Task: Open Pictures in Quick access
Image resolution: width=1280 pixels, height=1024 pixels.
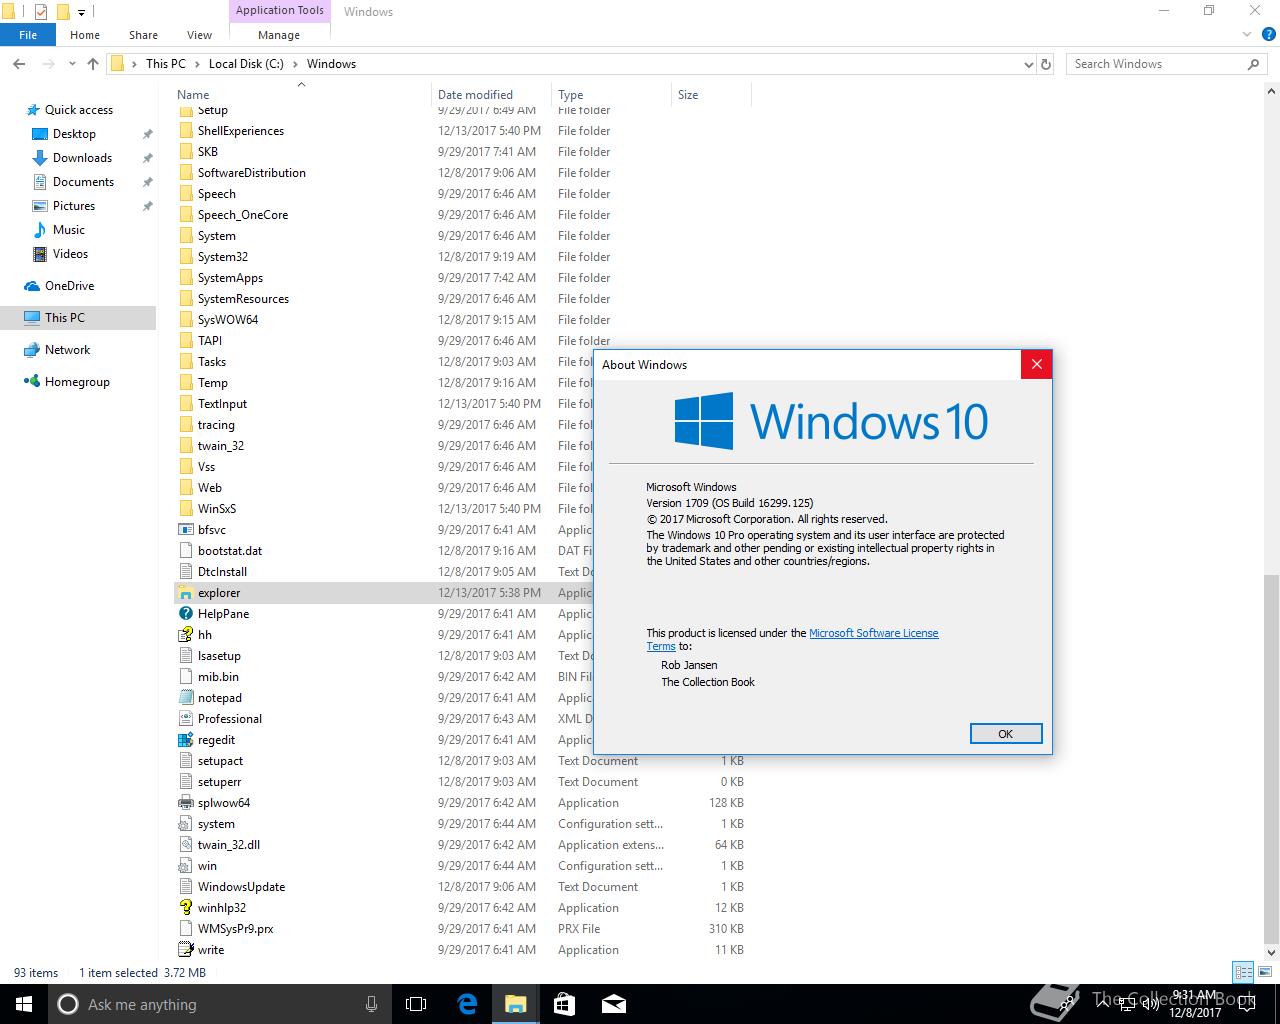Action: pos(74,206)
